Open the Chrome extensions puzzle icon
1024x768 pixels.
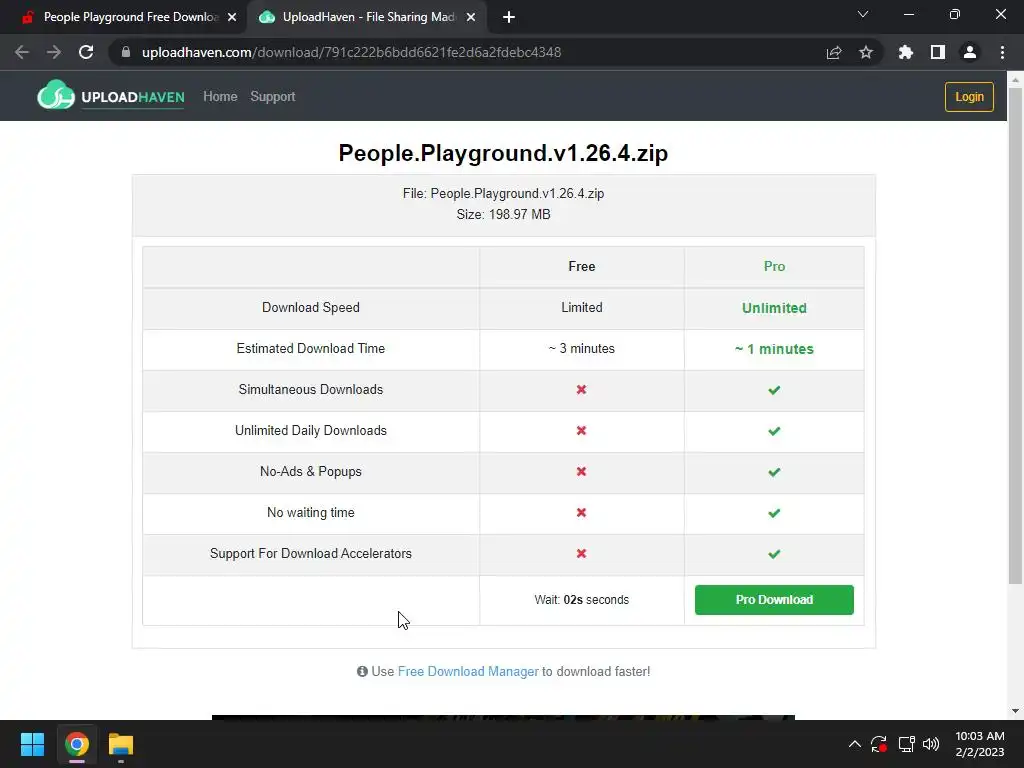point(906,52)
